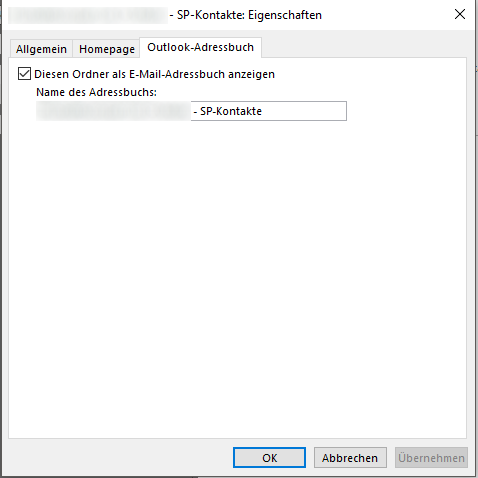Open the Homepage tab
The height and width of the screenshot is (478, 478).
point(107,49)
